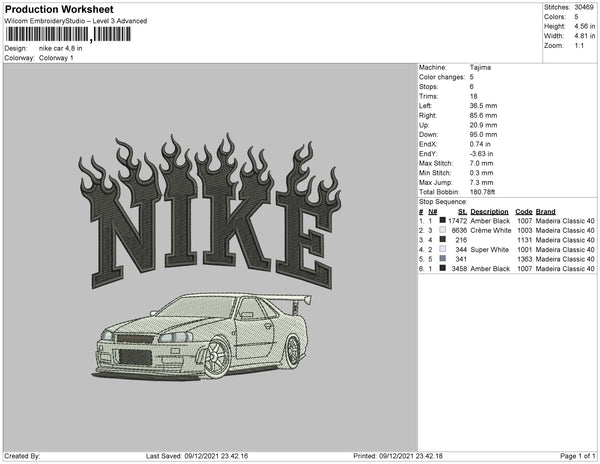The height and width of the screenshot is (464, 600).
Task: Click the 'Created By:' footer label
Action: click(22, 456)
